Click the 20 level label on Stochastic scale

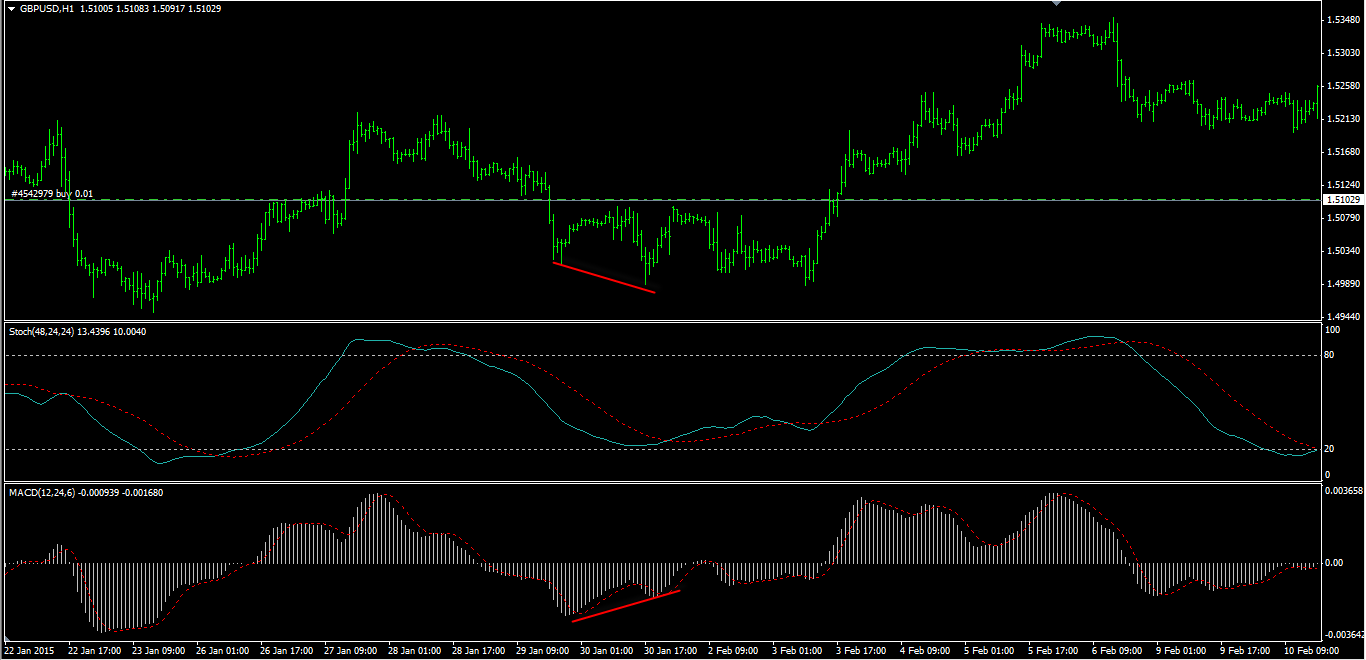click(1331, 449)
